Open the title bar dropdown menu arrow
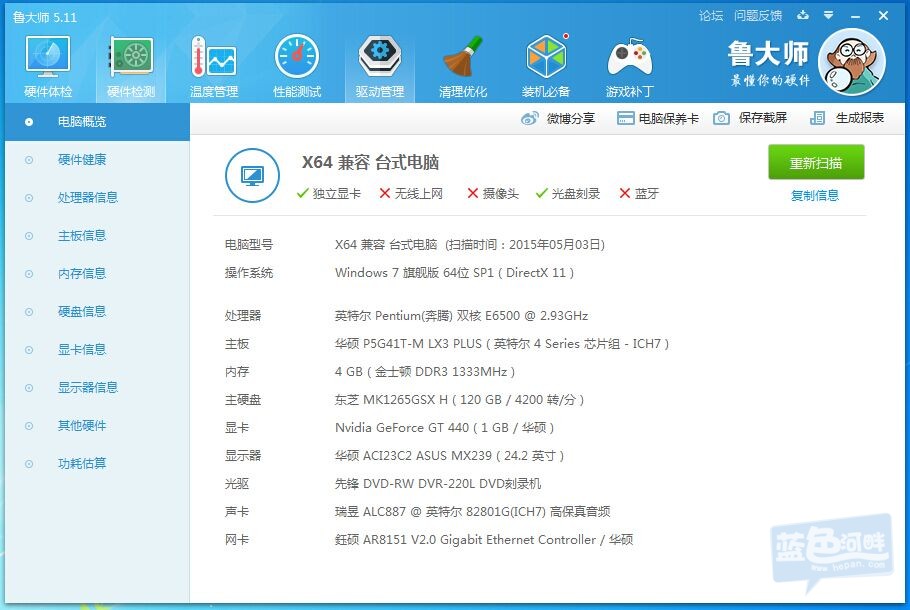The image size is (910, 610). [829, 16]
